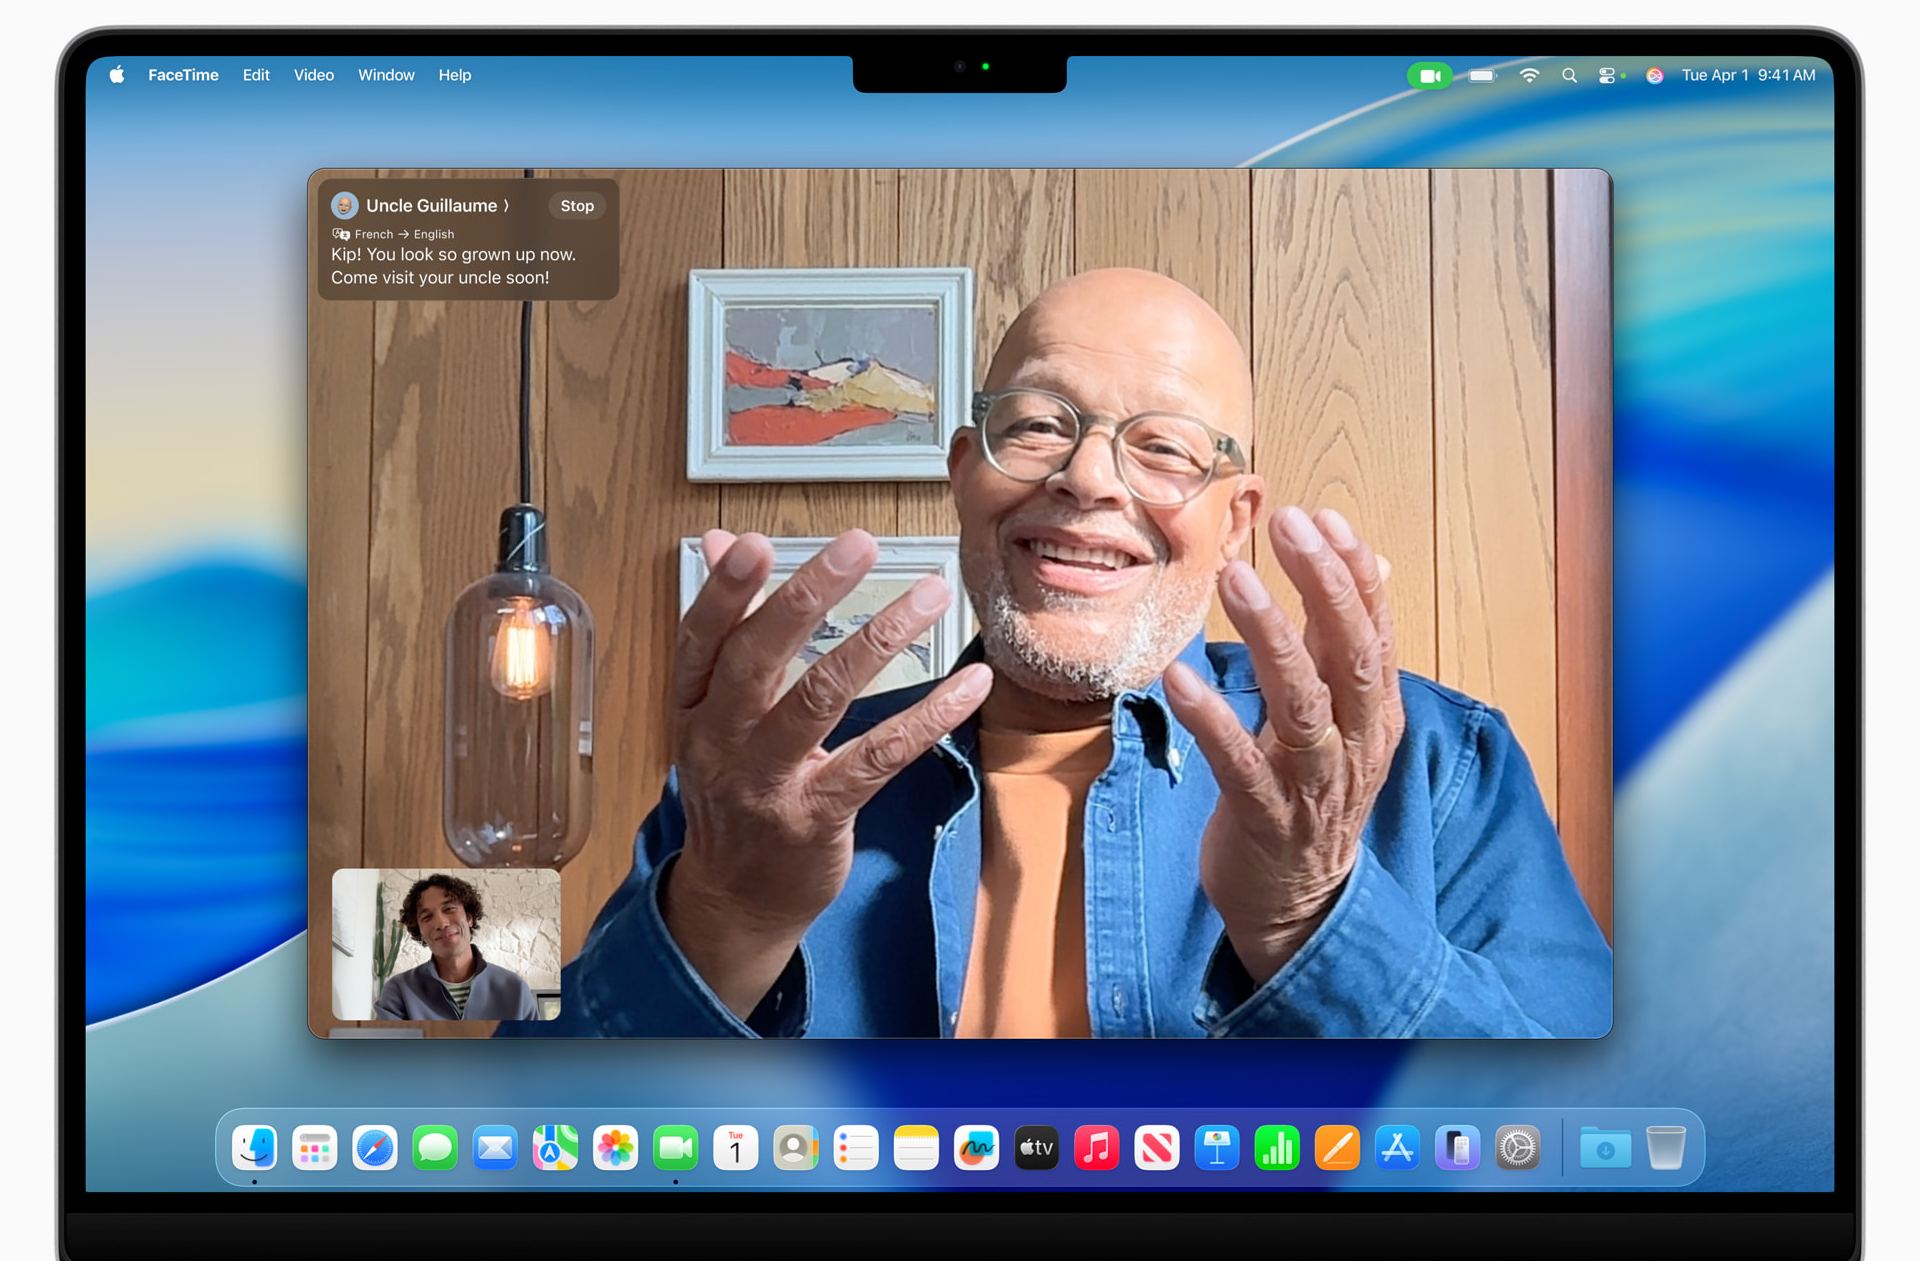Click the green camera-in-use indicator
Image resolution: width=1920 pixels, height=1280 pixels.
pos(1430,76)
